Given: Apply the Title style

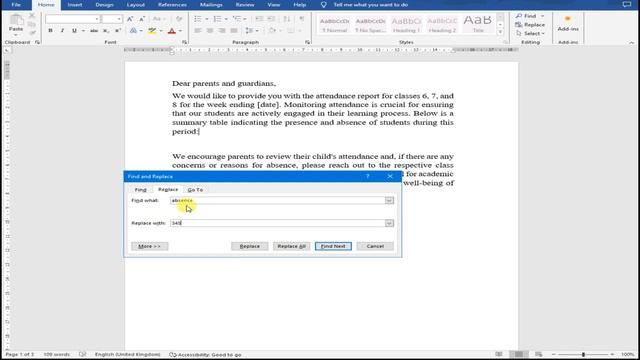Looking at the screenshot, I should [478, 24].
